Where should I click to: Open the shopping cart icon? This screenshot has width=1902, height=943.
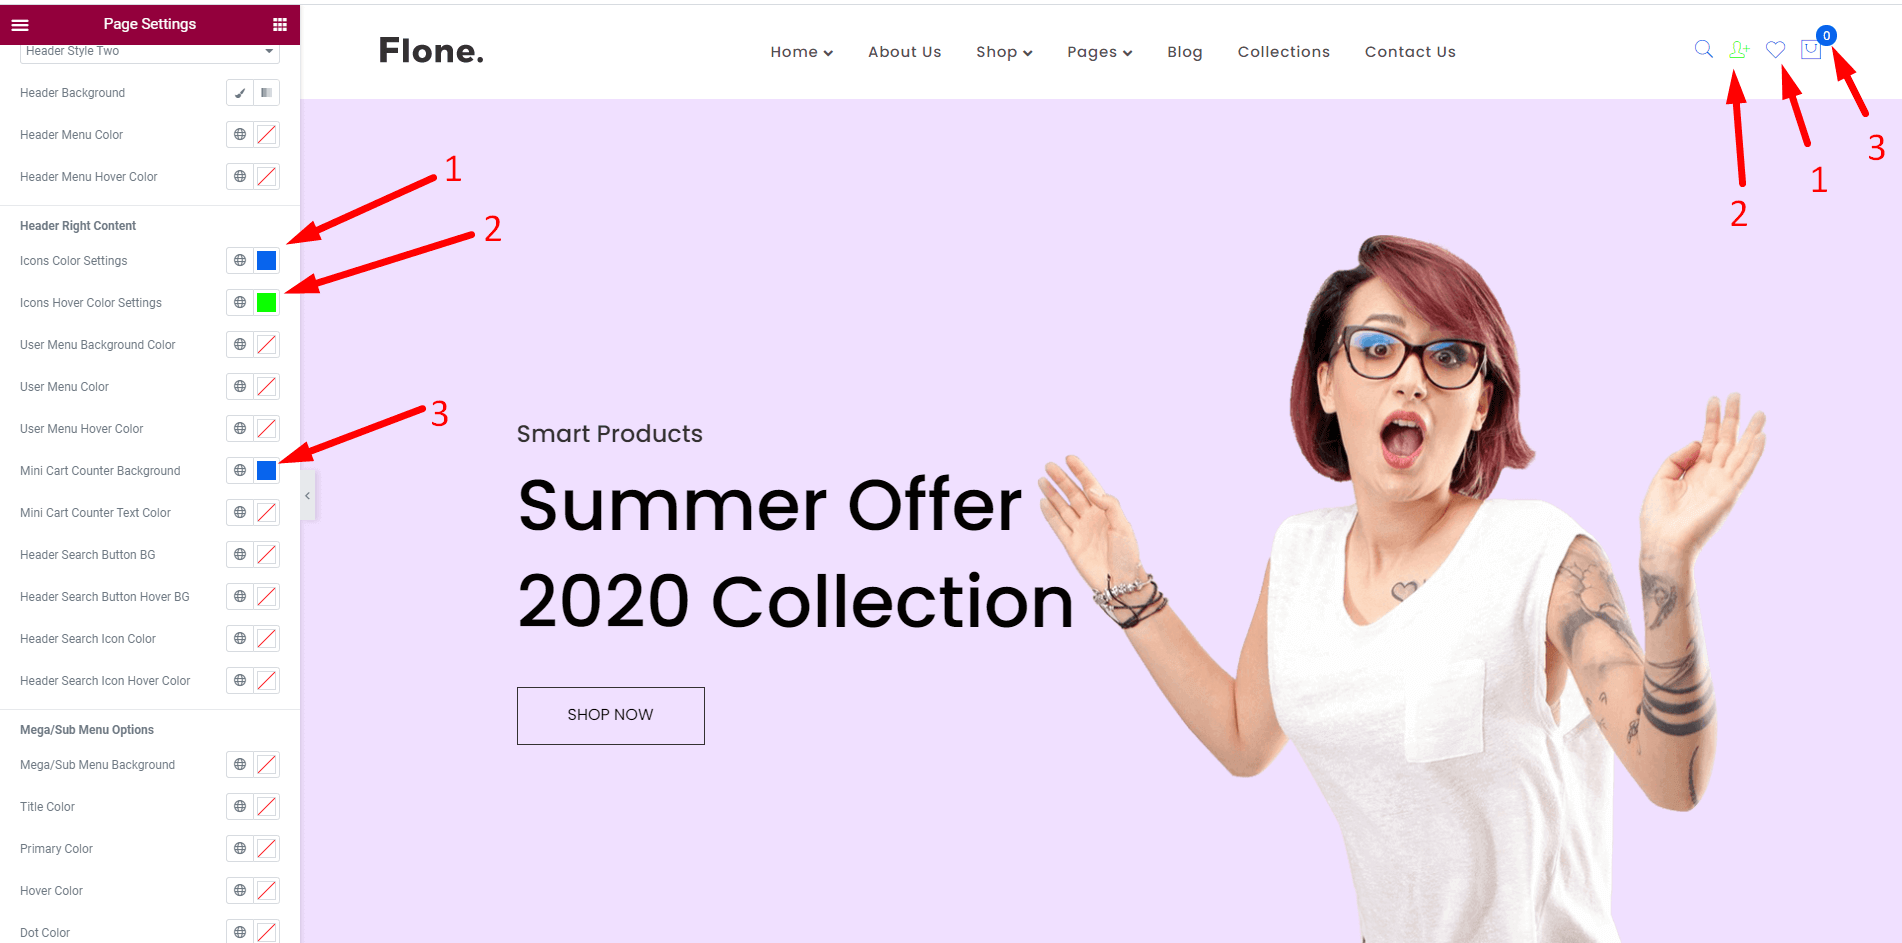tap(1811, 49)
